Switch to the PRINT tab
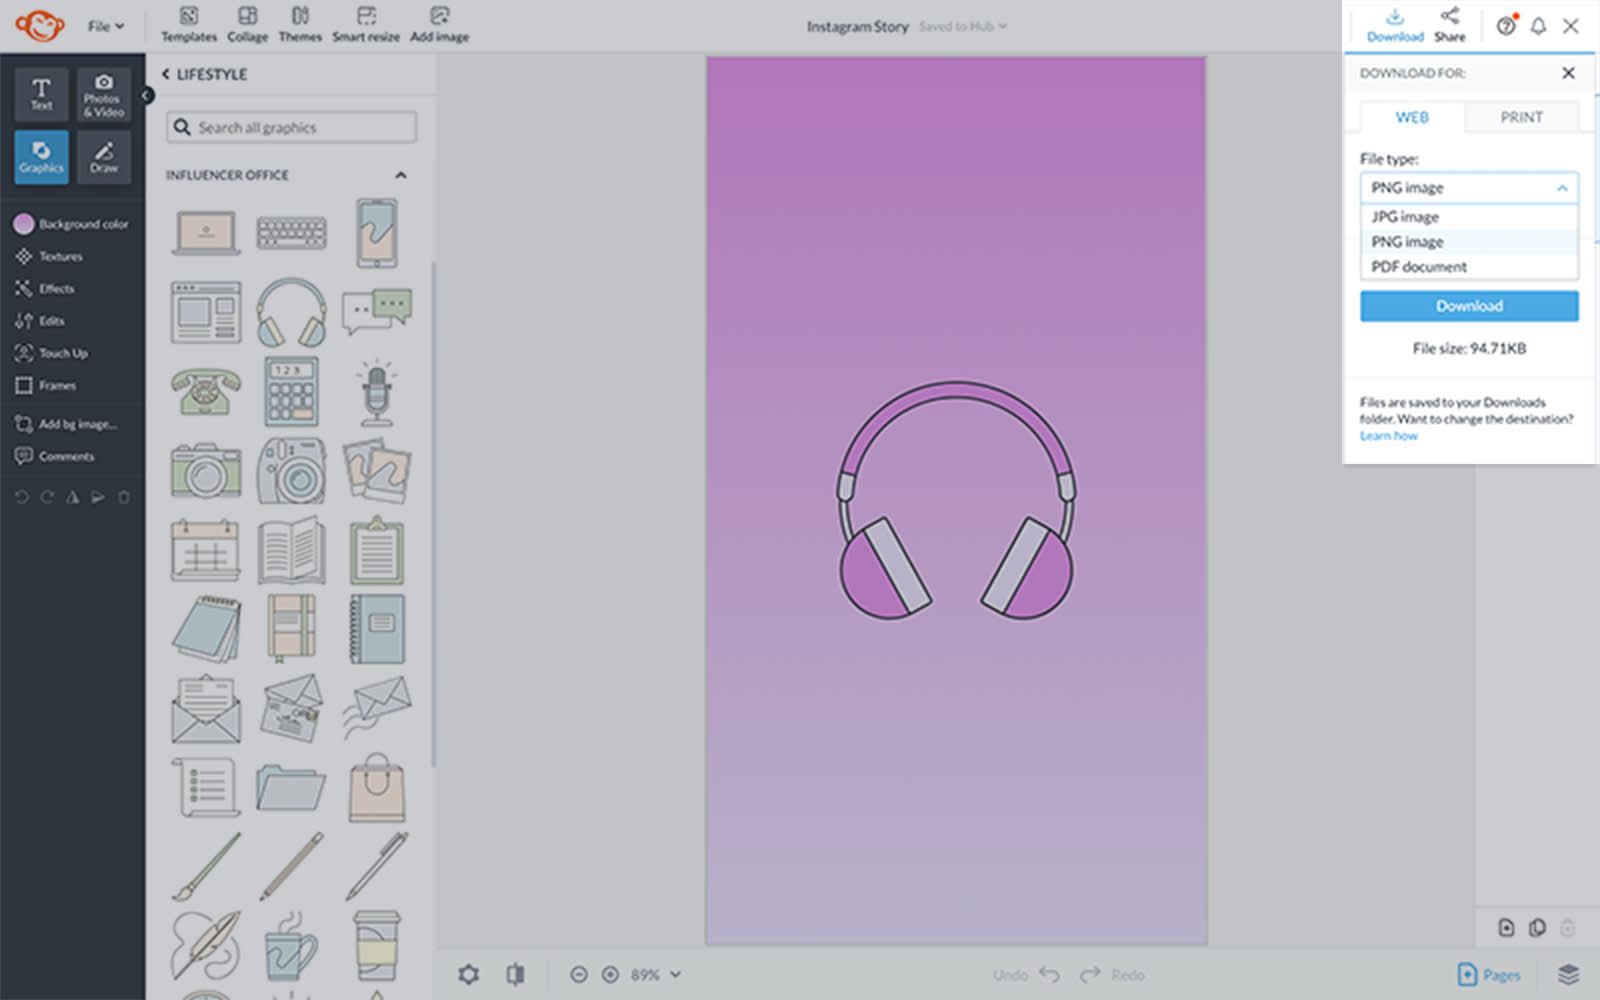The image size is (1600, 1000). (1521, 117)
